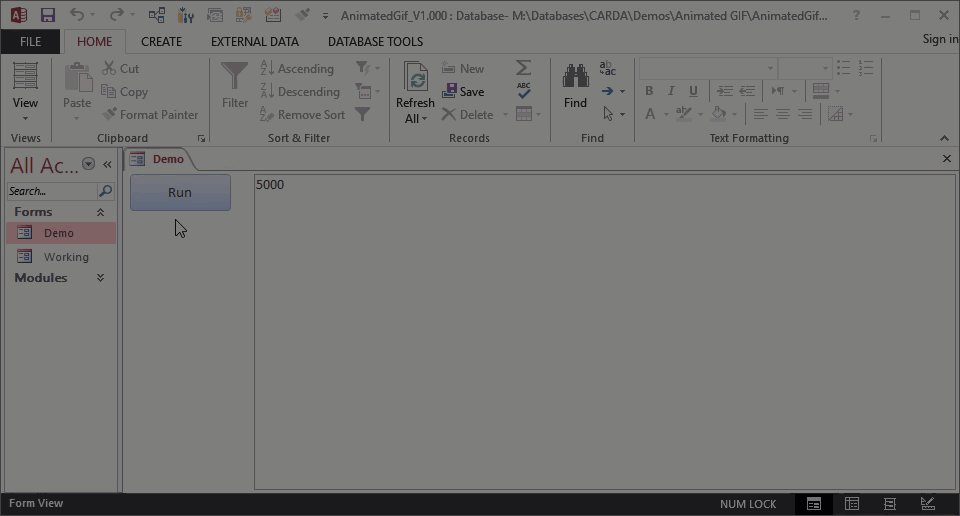Screen dimensions: 960x516
Task: Open the CREATE ribbon tab
Action: pyautogui.click(x=161, y=41)
